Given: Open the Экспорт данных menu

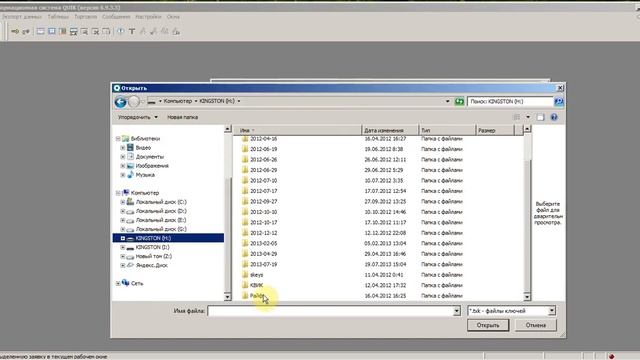Looking at the screenshot, I should (21, 17).
